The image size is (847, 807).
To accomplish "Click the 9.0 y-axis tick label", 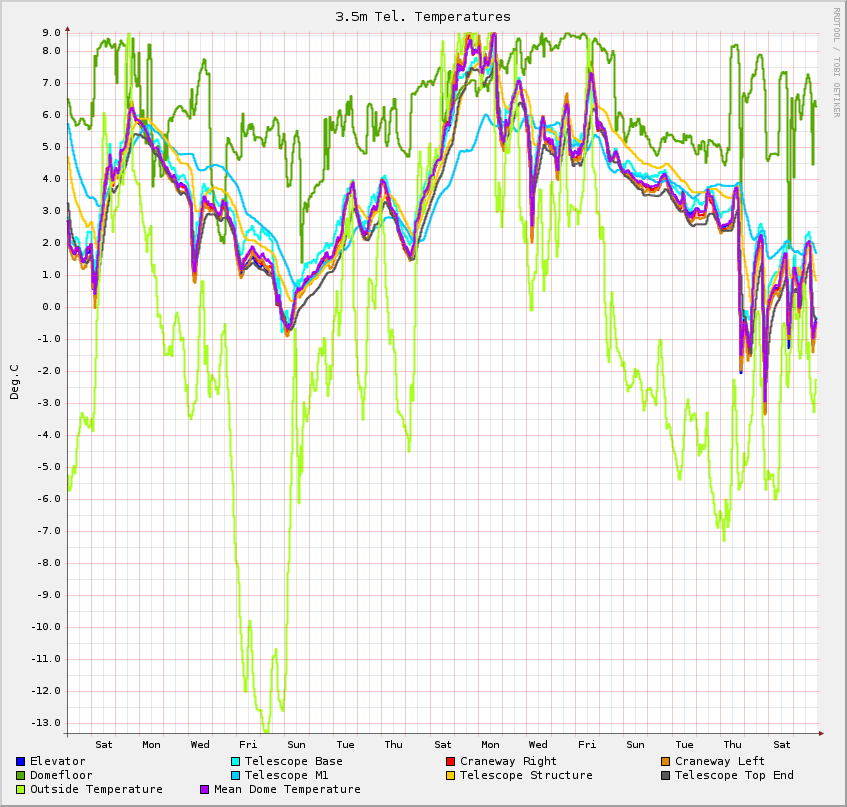I will (x=52, y=32).
